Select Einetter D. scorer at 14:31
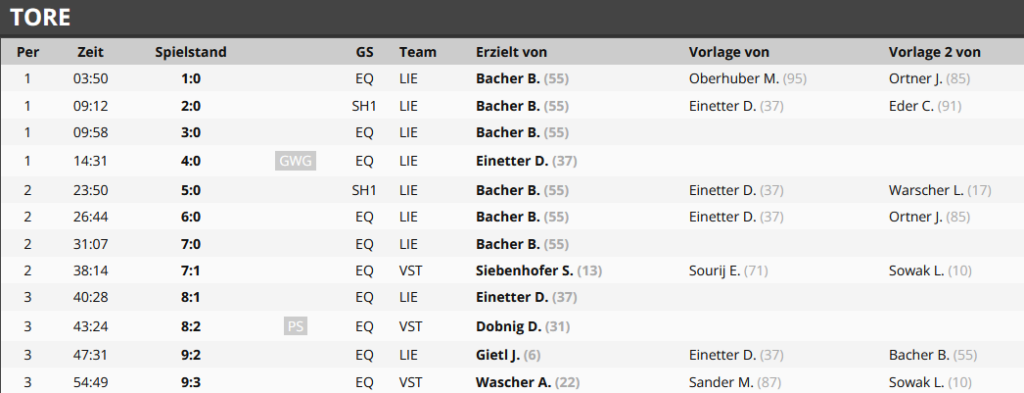Screen dimensions: 1024x393 click(512, 161)
